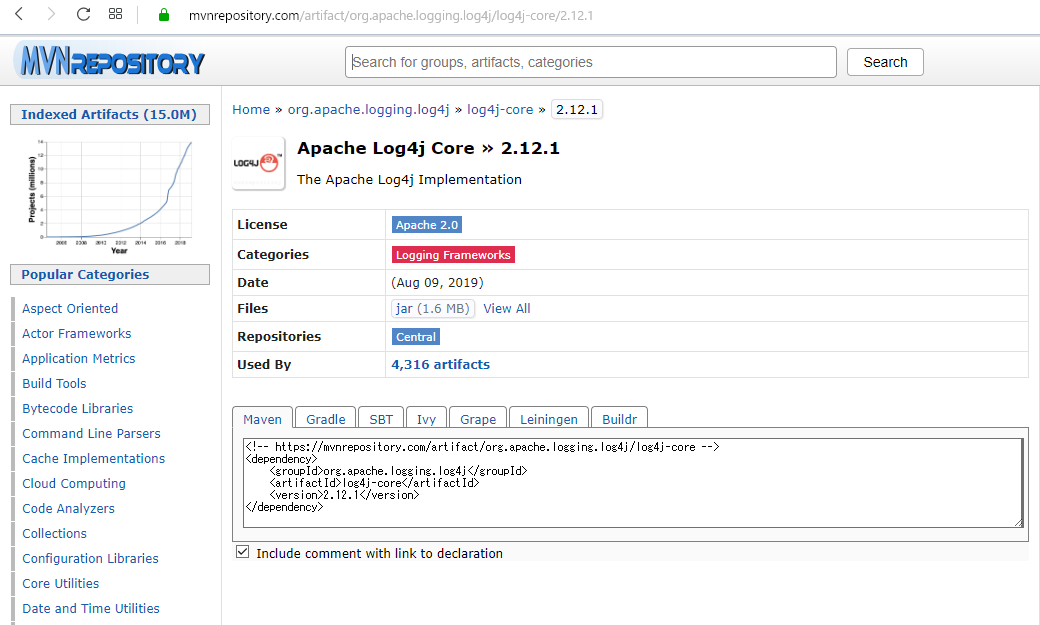Image resolution: width=1040 pixels, height=625 pixels.
Task: Reload the page with the refresh icon
Action: 84,14
